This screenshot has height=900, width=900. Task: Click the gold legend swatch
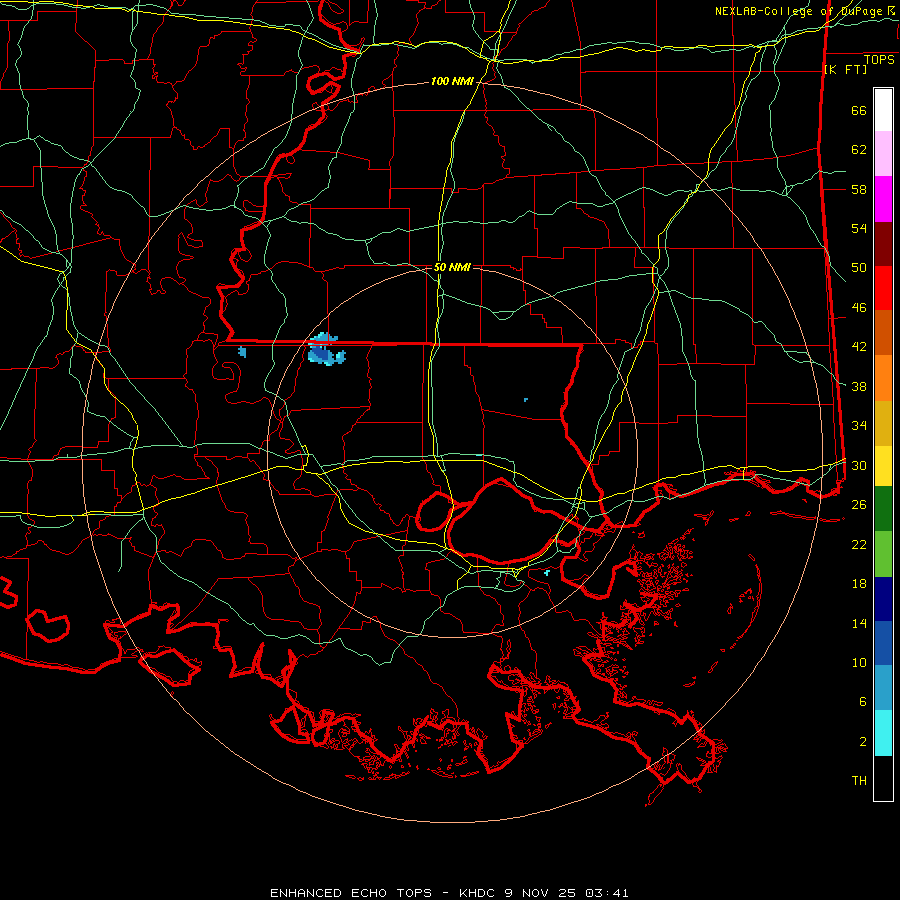[883, 424]
